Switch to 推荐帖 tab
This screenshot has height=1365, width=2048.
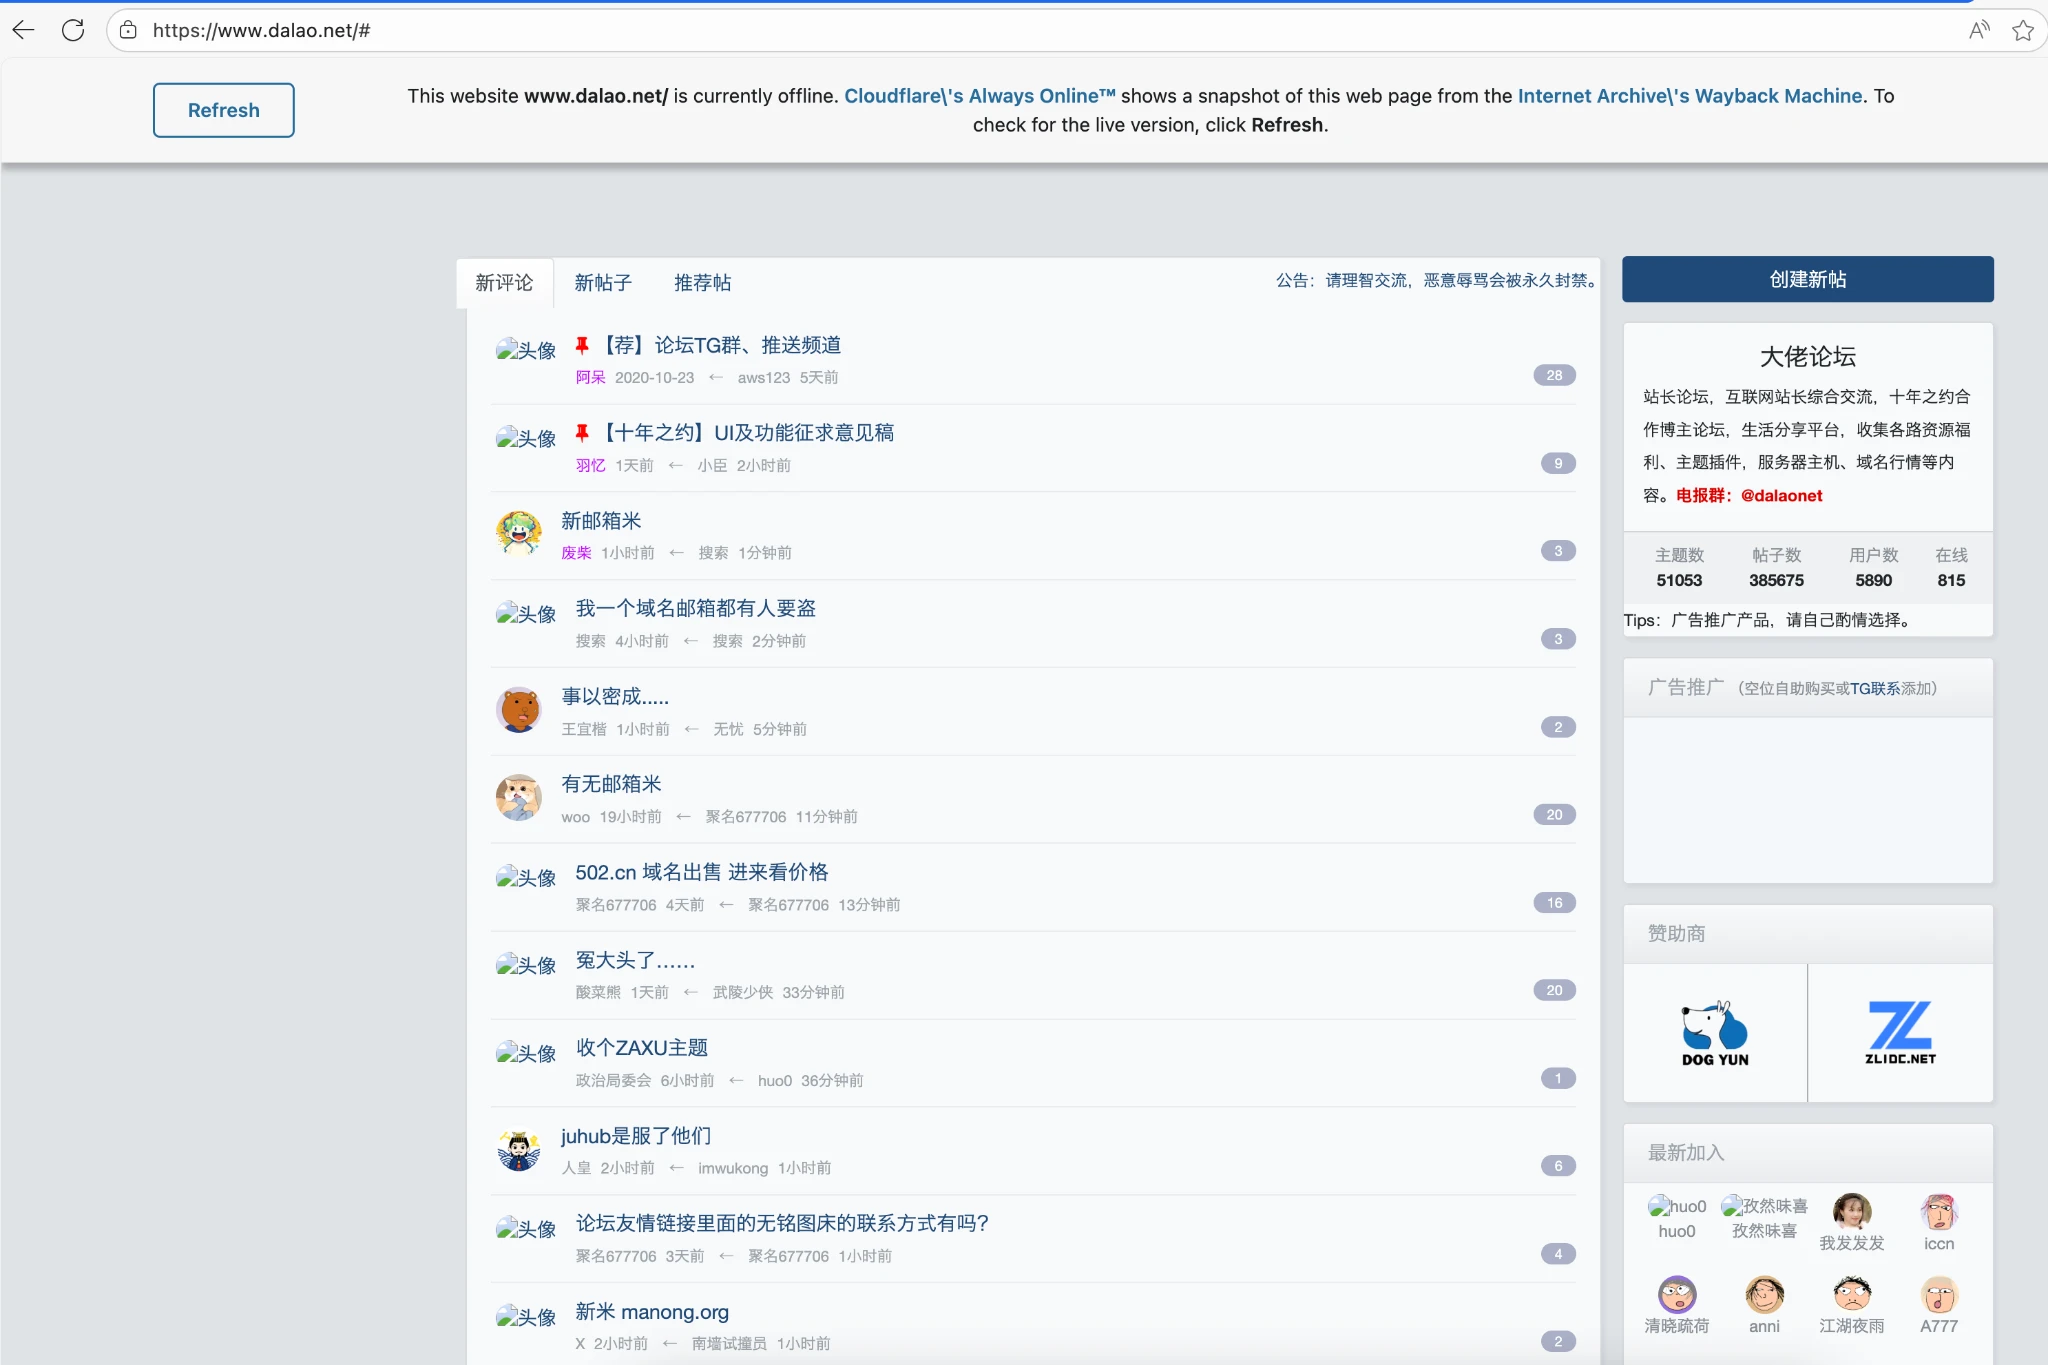pos(703,283)
